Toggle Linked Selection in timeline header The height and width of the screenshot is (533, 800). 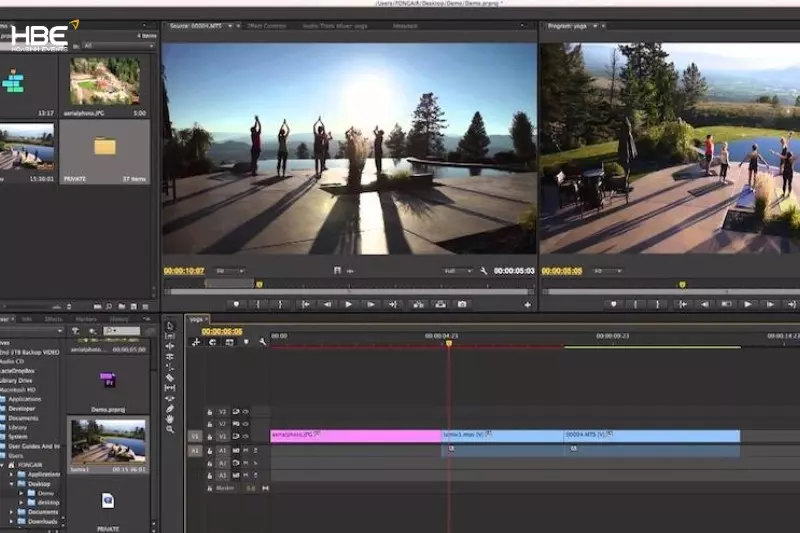(229, 342)
